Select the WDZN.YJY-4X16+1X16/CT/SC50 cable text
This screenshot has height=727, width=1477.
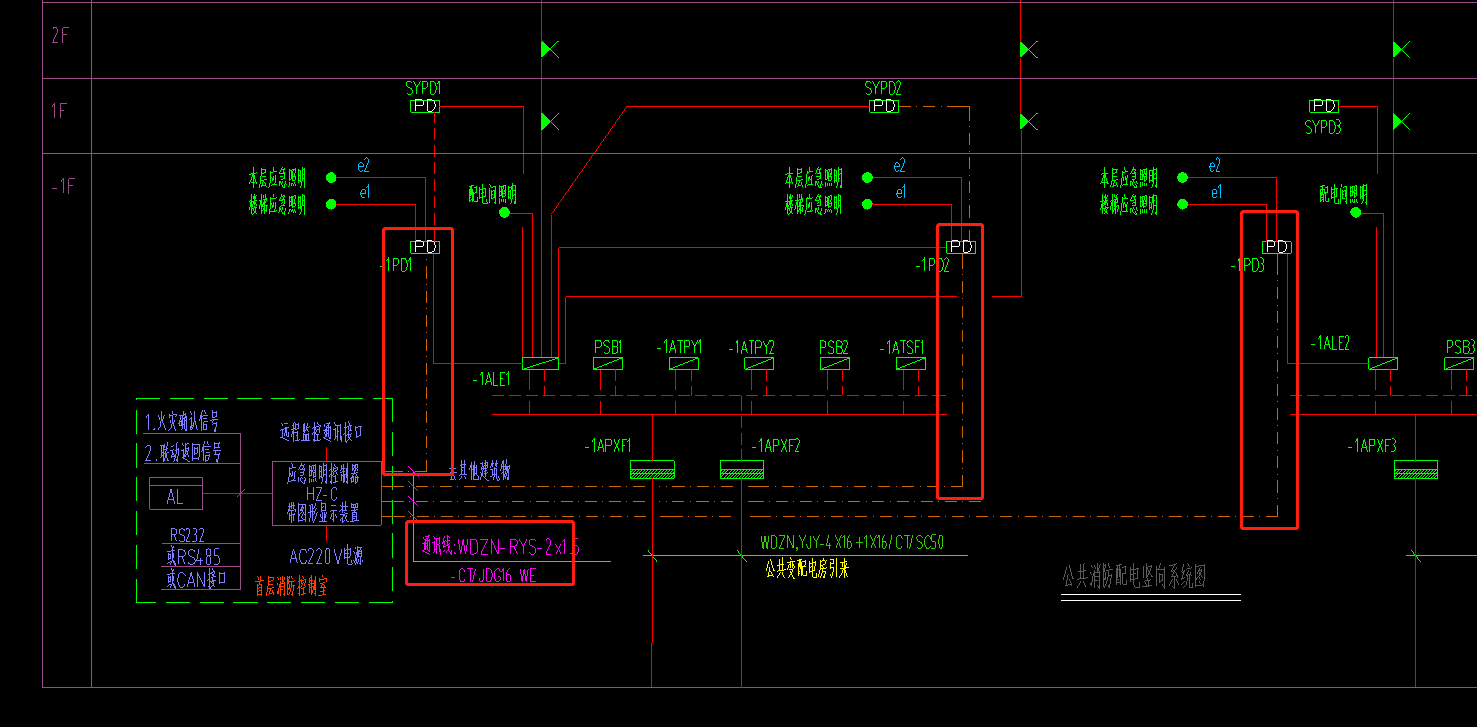852,544
